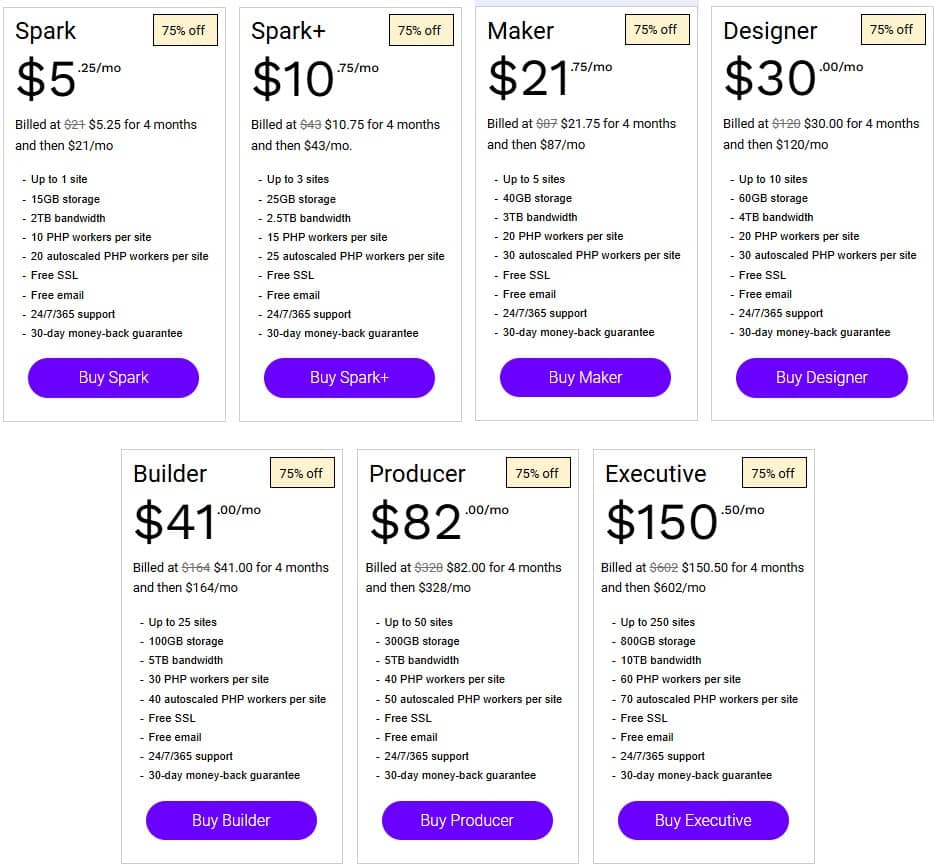Click the Buy Builder button

[x=231, y=820]
